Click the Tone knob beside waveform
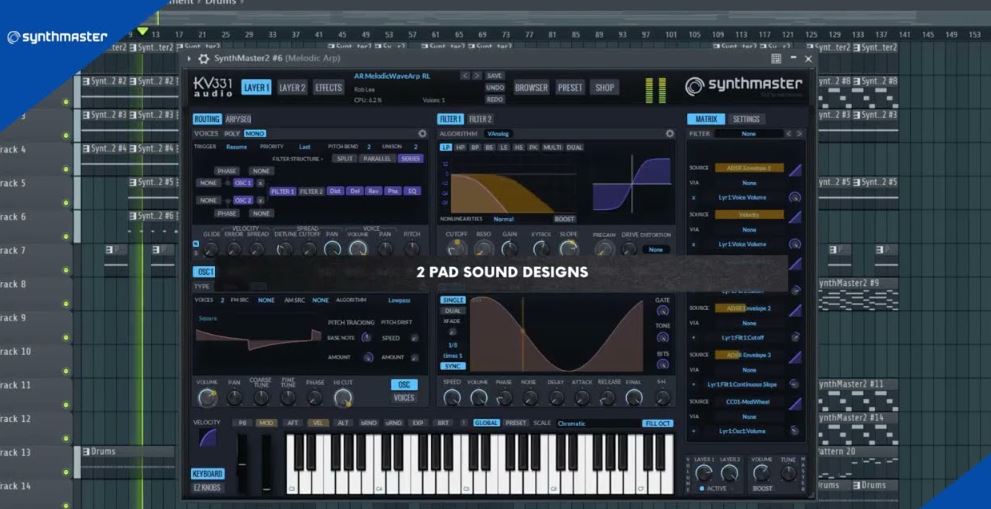The width and height of the screenshot is (991, 509). click(662, 337)
